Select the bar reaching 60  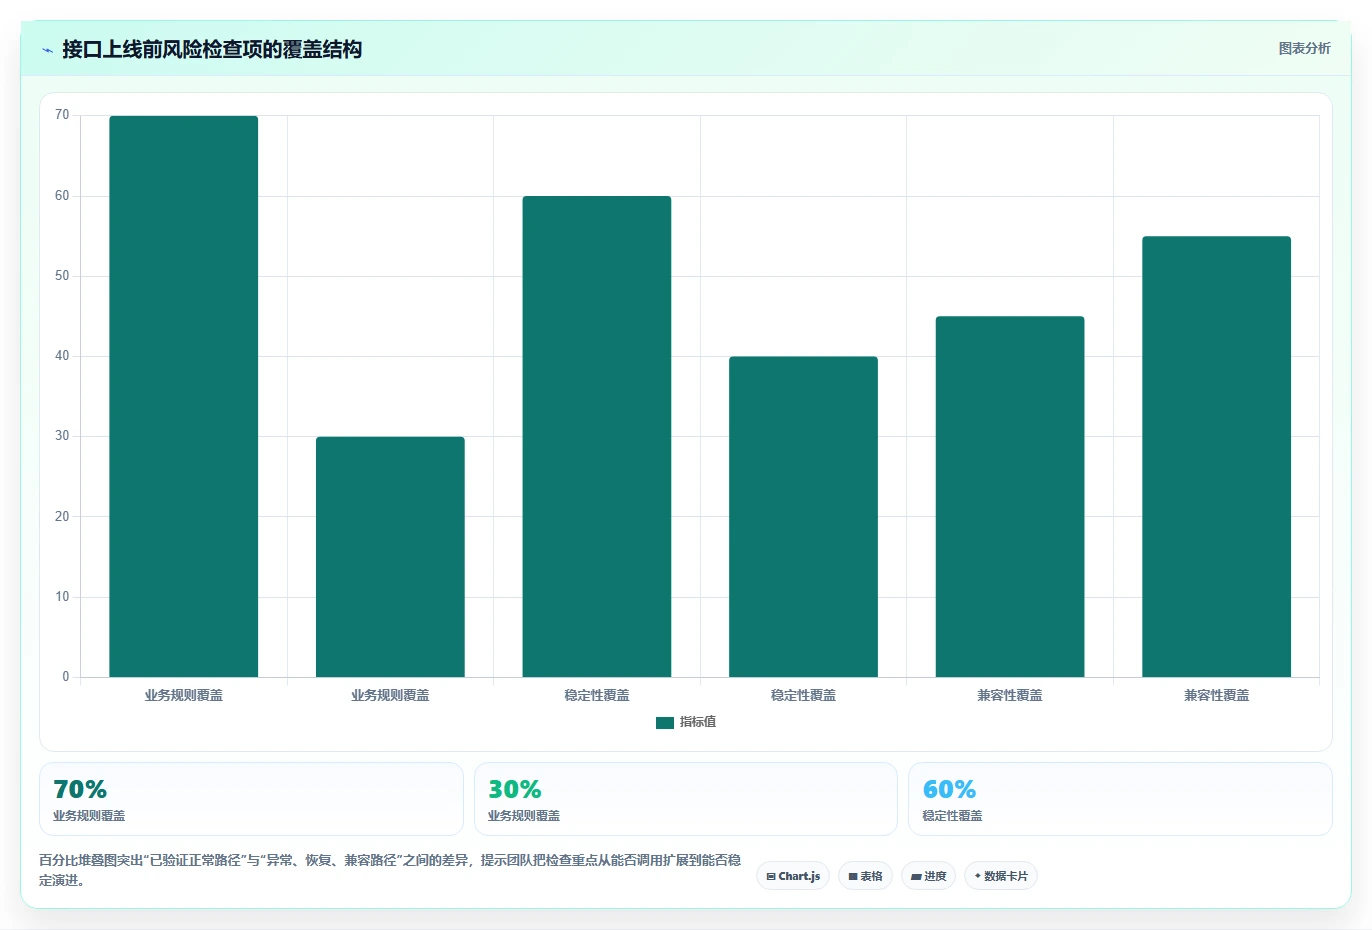pos(597,436)
